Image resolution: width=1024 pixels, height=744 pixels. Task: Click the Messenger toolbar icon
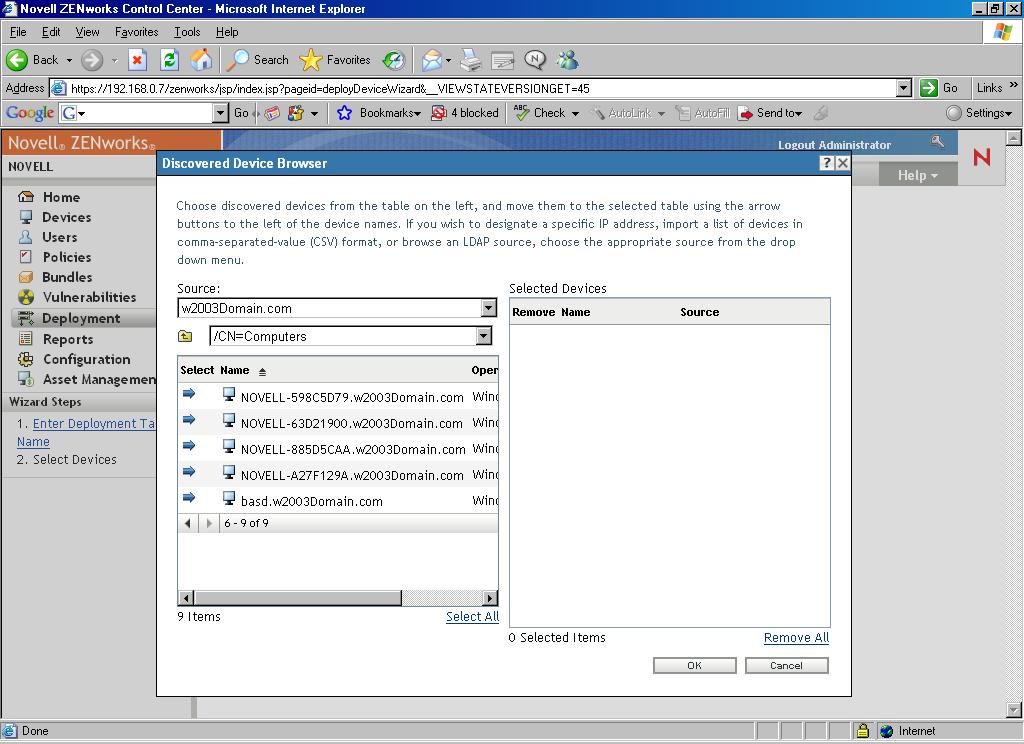coord(568,61)
